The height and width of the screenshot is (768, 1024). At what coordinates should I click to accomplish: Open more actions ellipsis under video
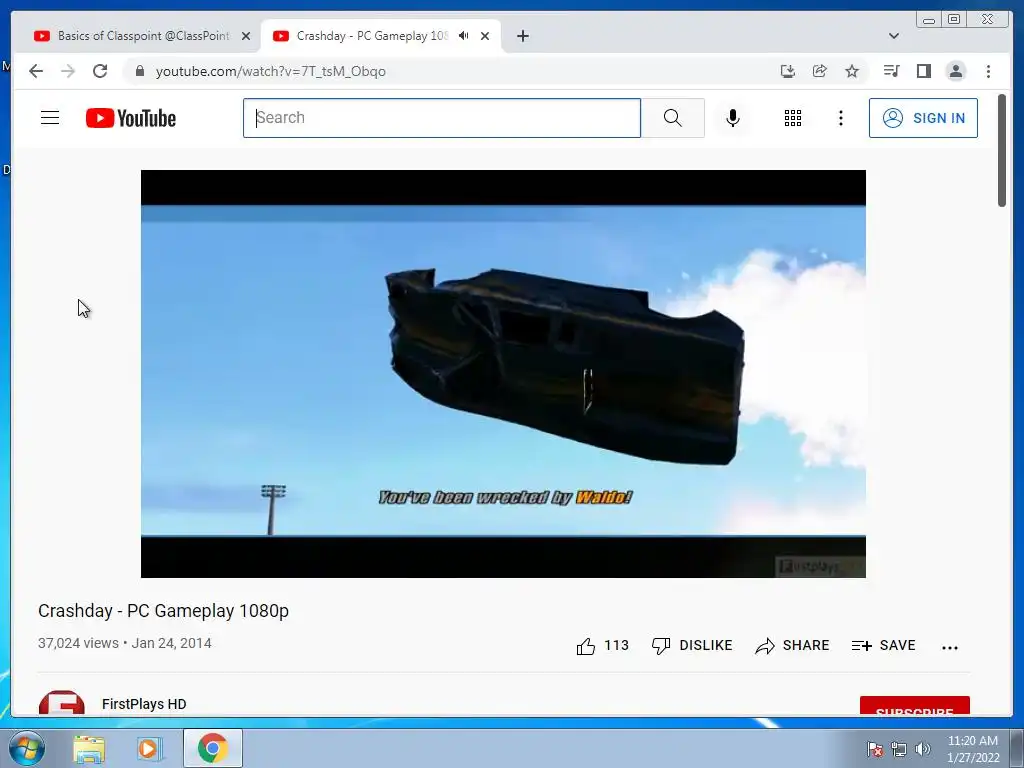click(x=950, y=647)
